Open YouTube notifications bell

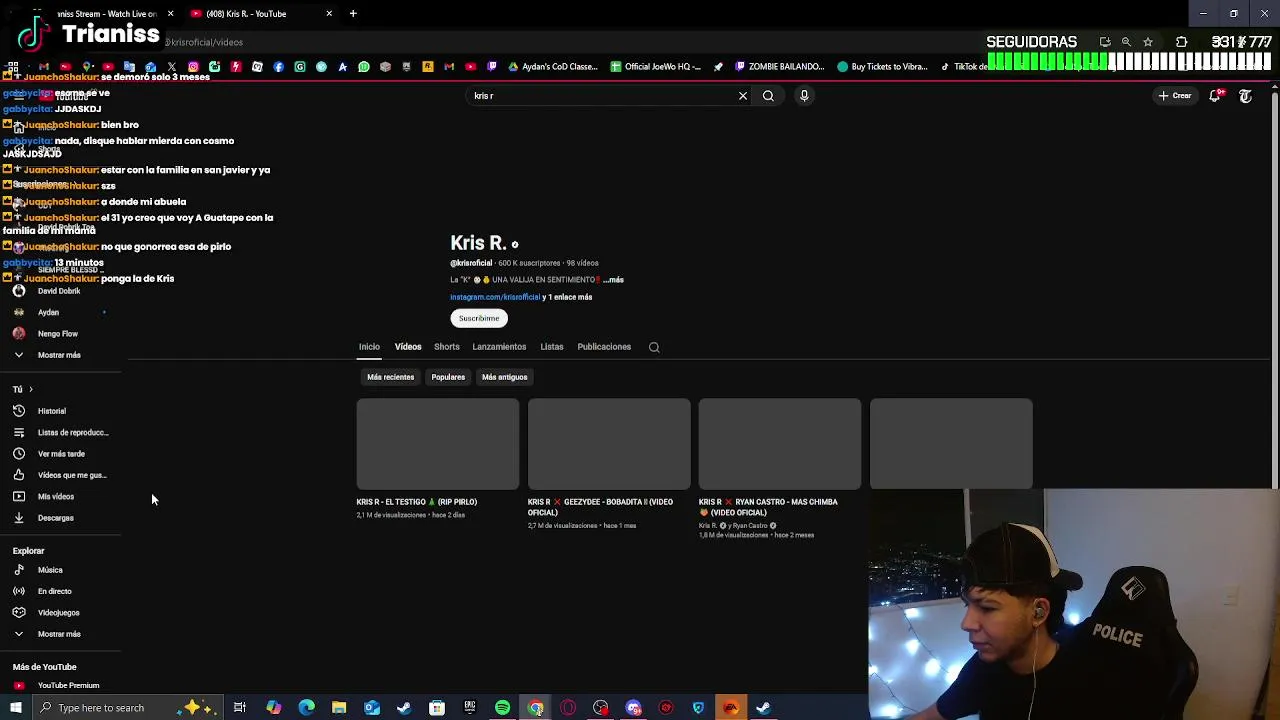pyautogui.click(x=1215, y=96)
